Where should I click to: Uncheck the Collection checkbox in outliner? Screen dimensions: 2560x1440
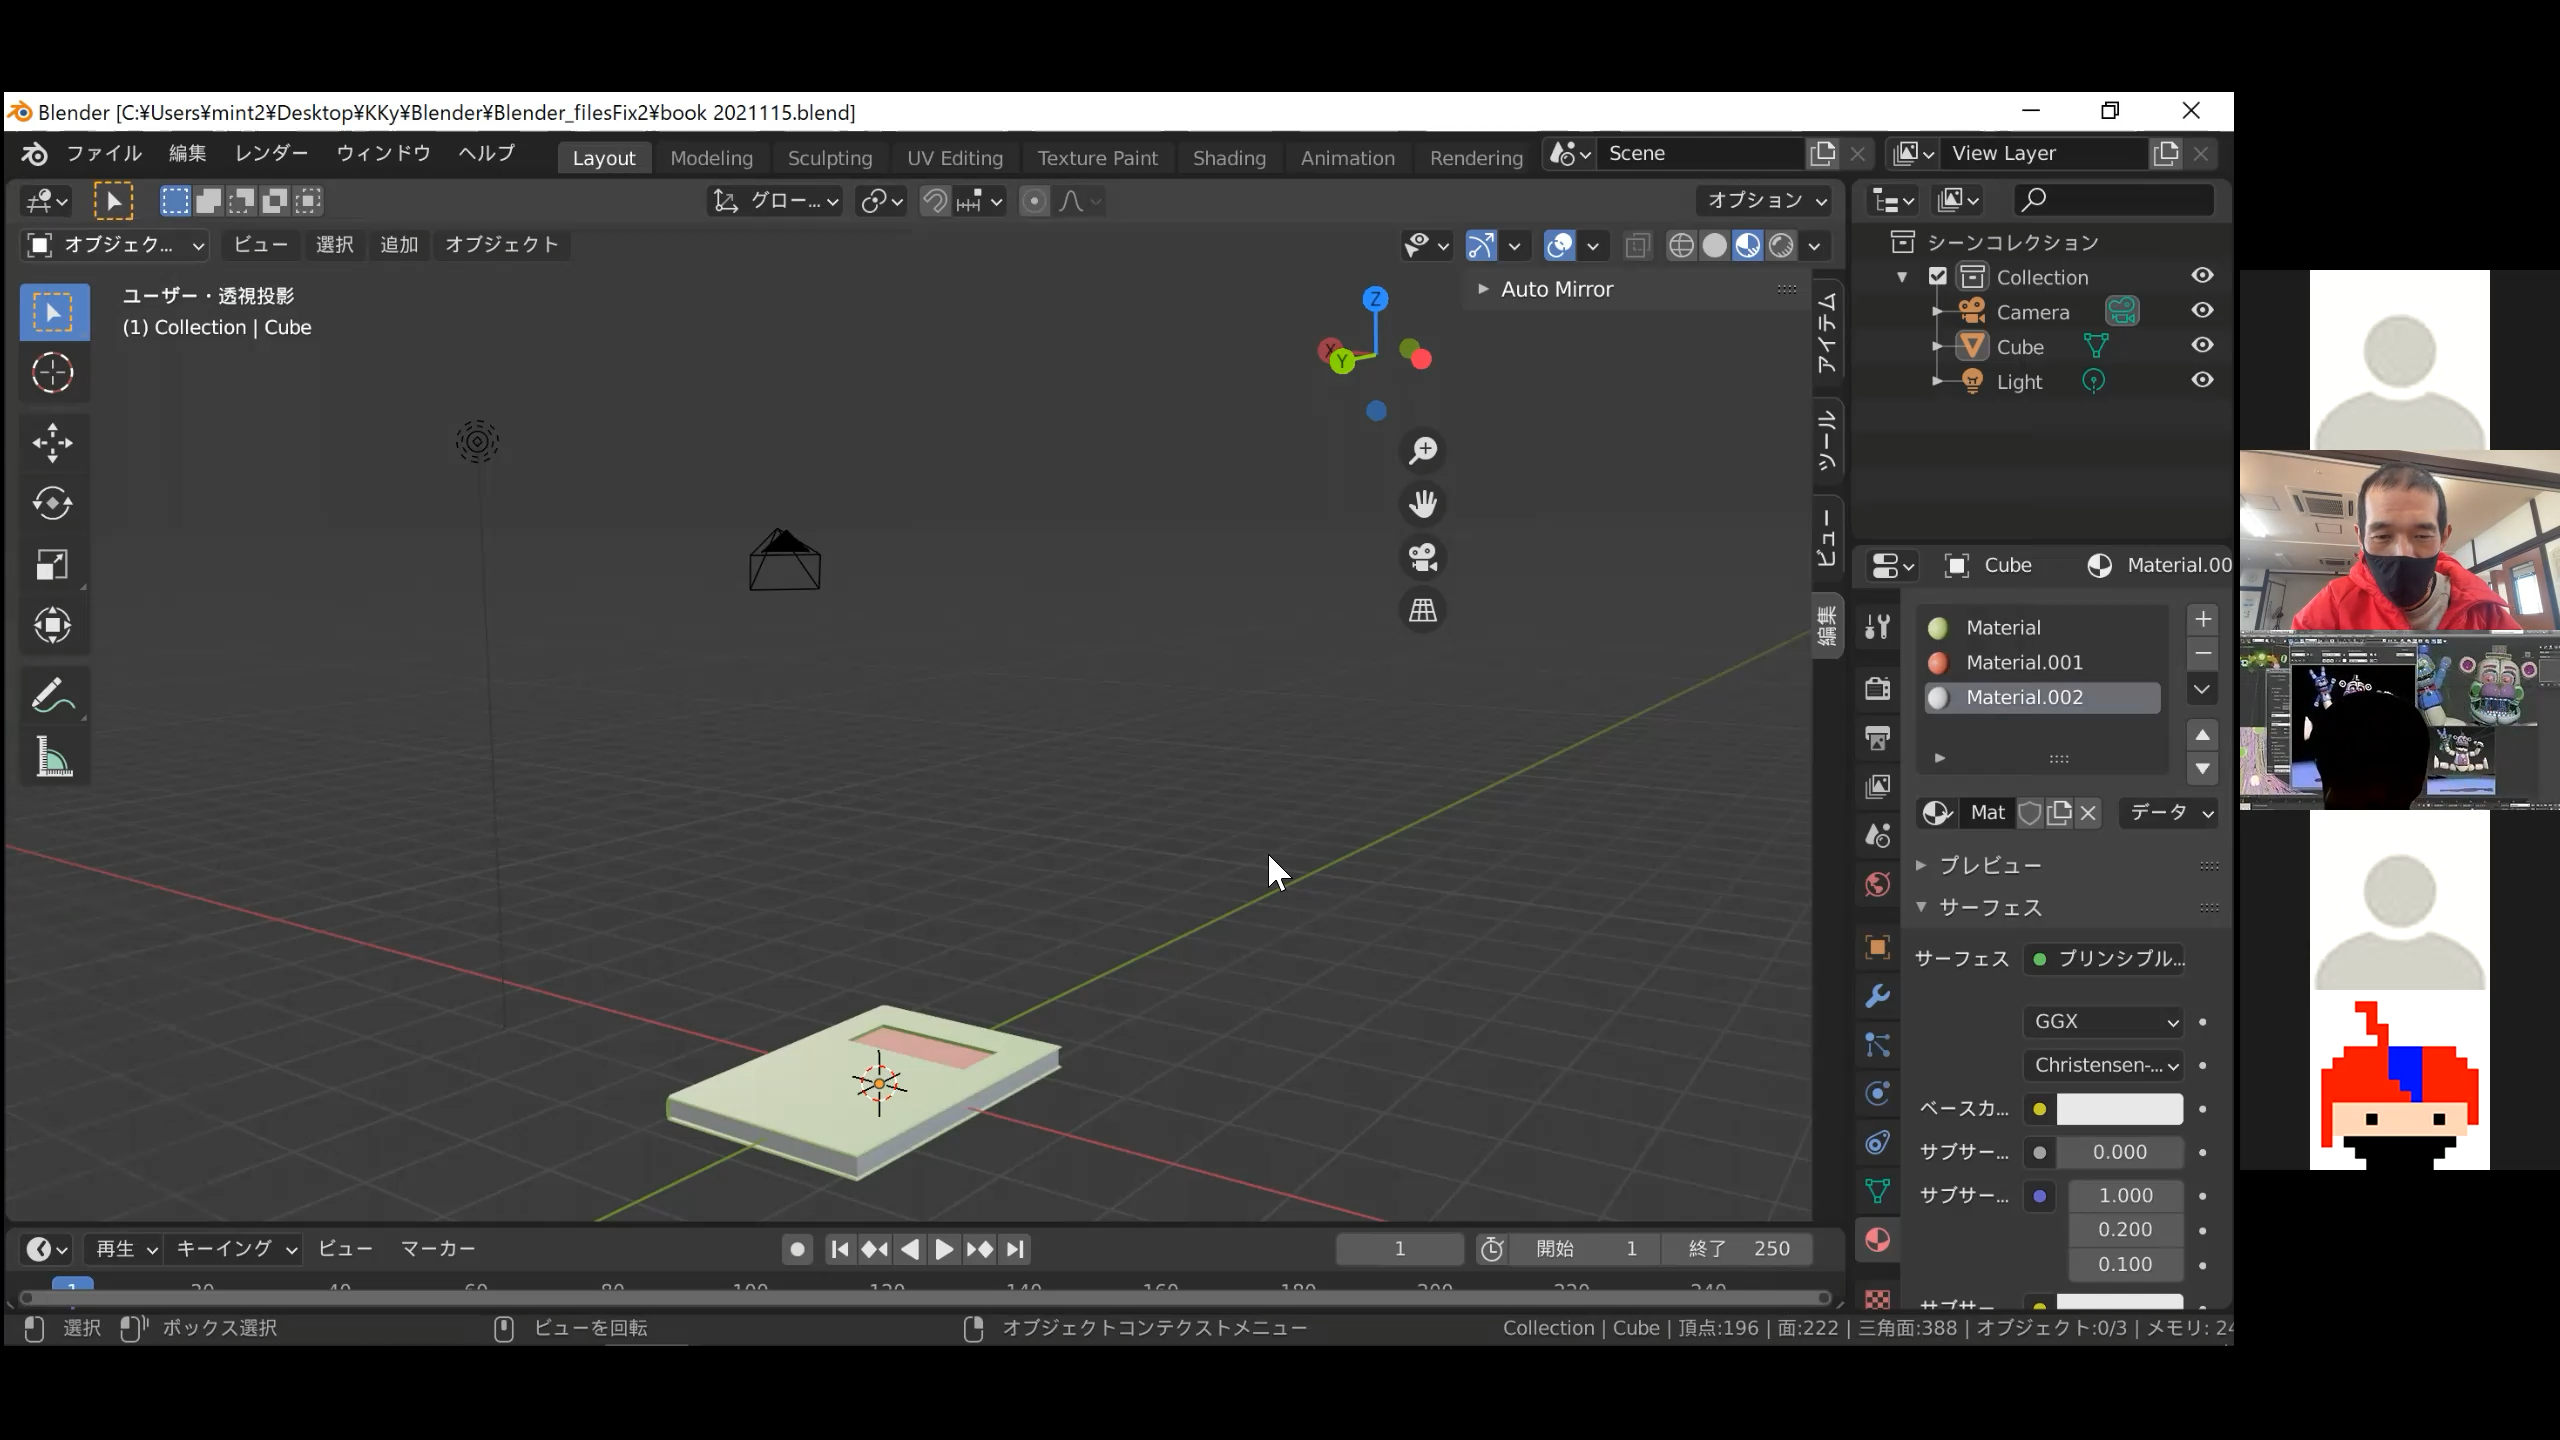tap(1938, 277)
